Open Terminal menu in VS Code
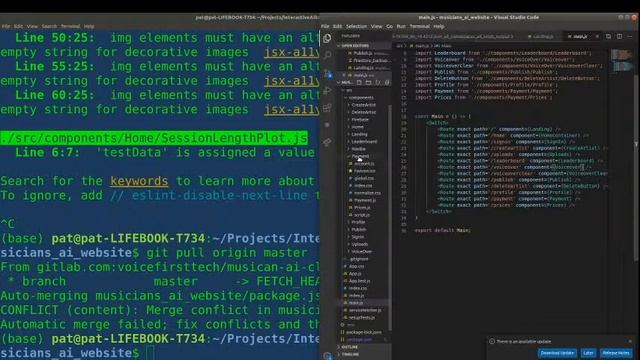640x360 pixels. coord(419,26)
